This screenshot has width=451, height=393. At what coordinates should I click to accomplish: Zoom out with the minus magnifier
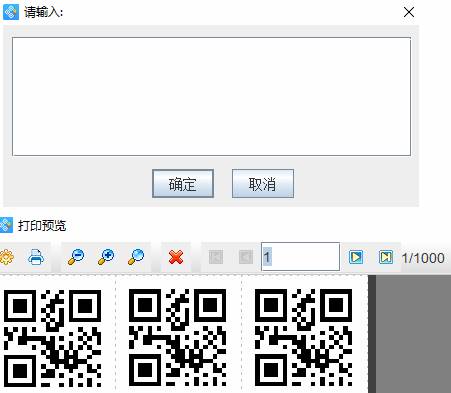(76, 257)
